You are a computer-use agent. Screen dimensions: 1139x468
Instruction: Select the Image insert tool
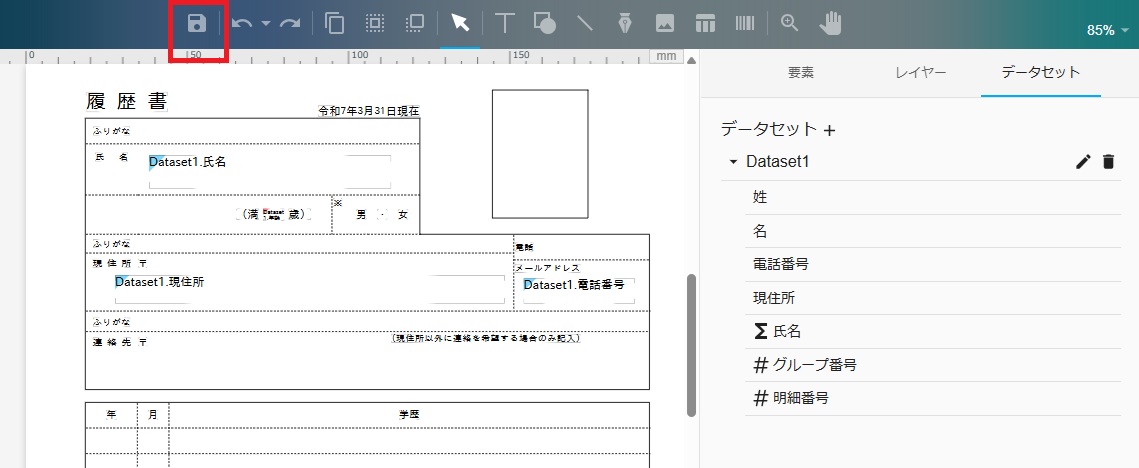665,23
